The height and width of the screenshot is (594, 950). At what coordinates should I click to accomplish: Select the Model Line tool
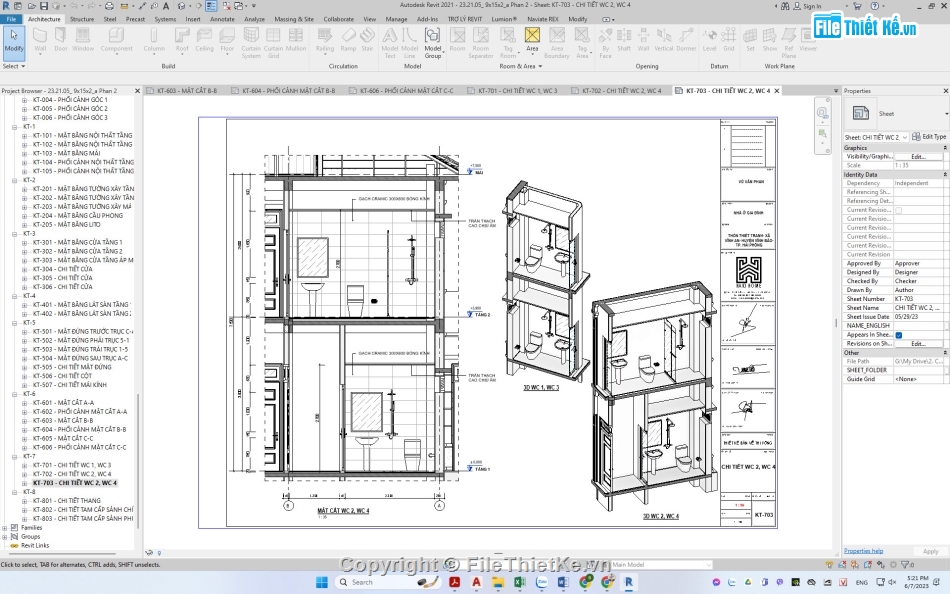coord(410,43)
